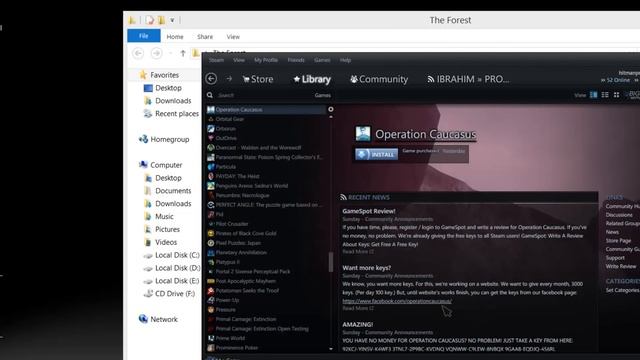Open Explorer recent locations dropdown arrow
The width and height of the screenshot is (640, 360).
pos(170,53)
